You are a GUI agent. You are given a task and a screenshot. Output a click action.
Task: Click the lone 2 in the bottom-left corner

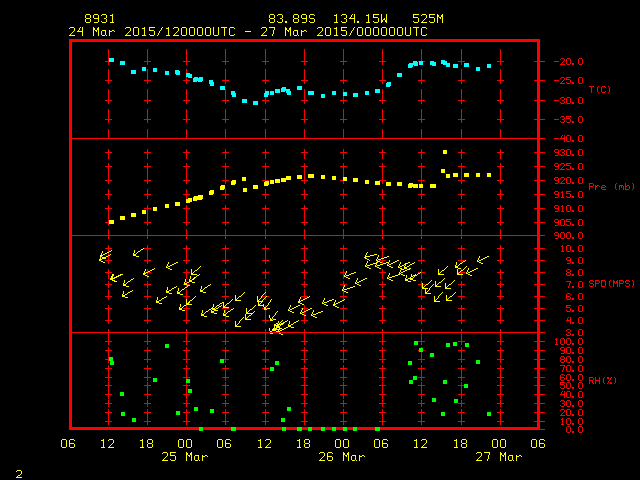click(19, 474)
